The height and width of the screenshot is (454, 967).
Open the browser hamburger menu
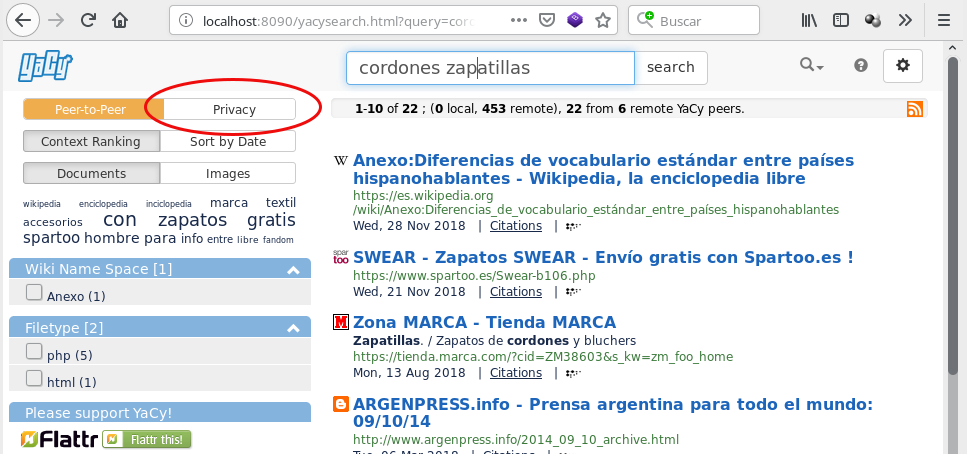pyautogui.click(x=944, y=20)
